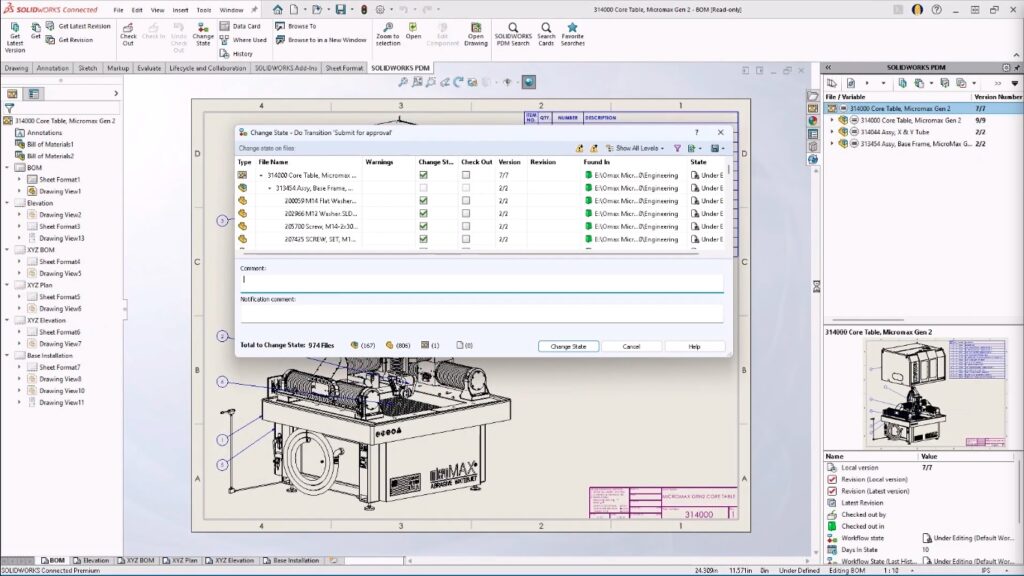Click the help question mark in title bar
Image resolution: width=1024 pixels, height=576 pixels.
click(936, 10)
